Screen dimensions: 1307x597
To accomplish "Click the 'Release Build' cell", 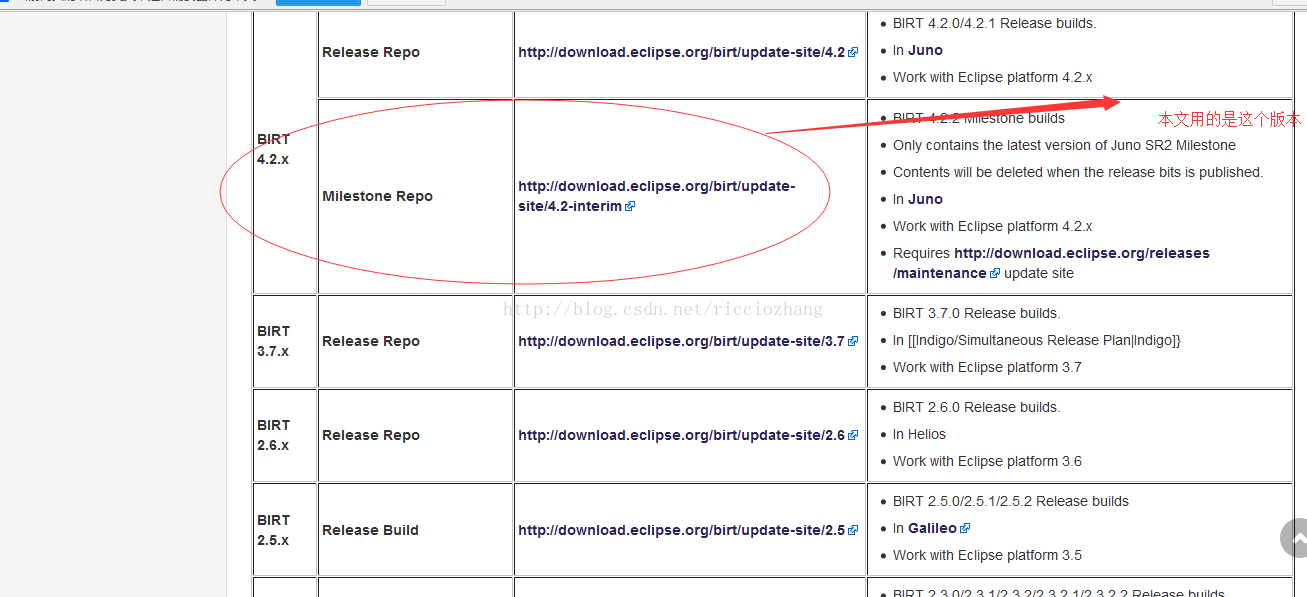I will (x=415, y=530).
